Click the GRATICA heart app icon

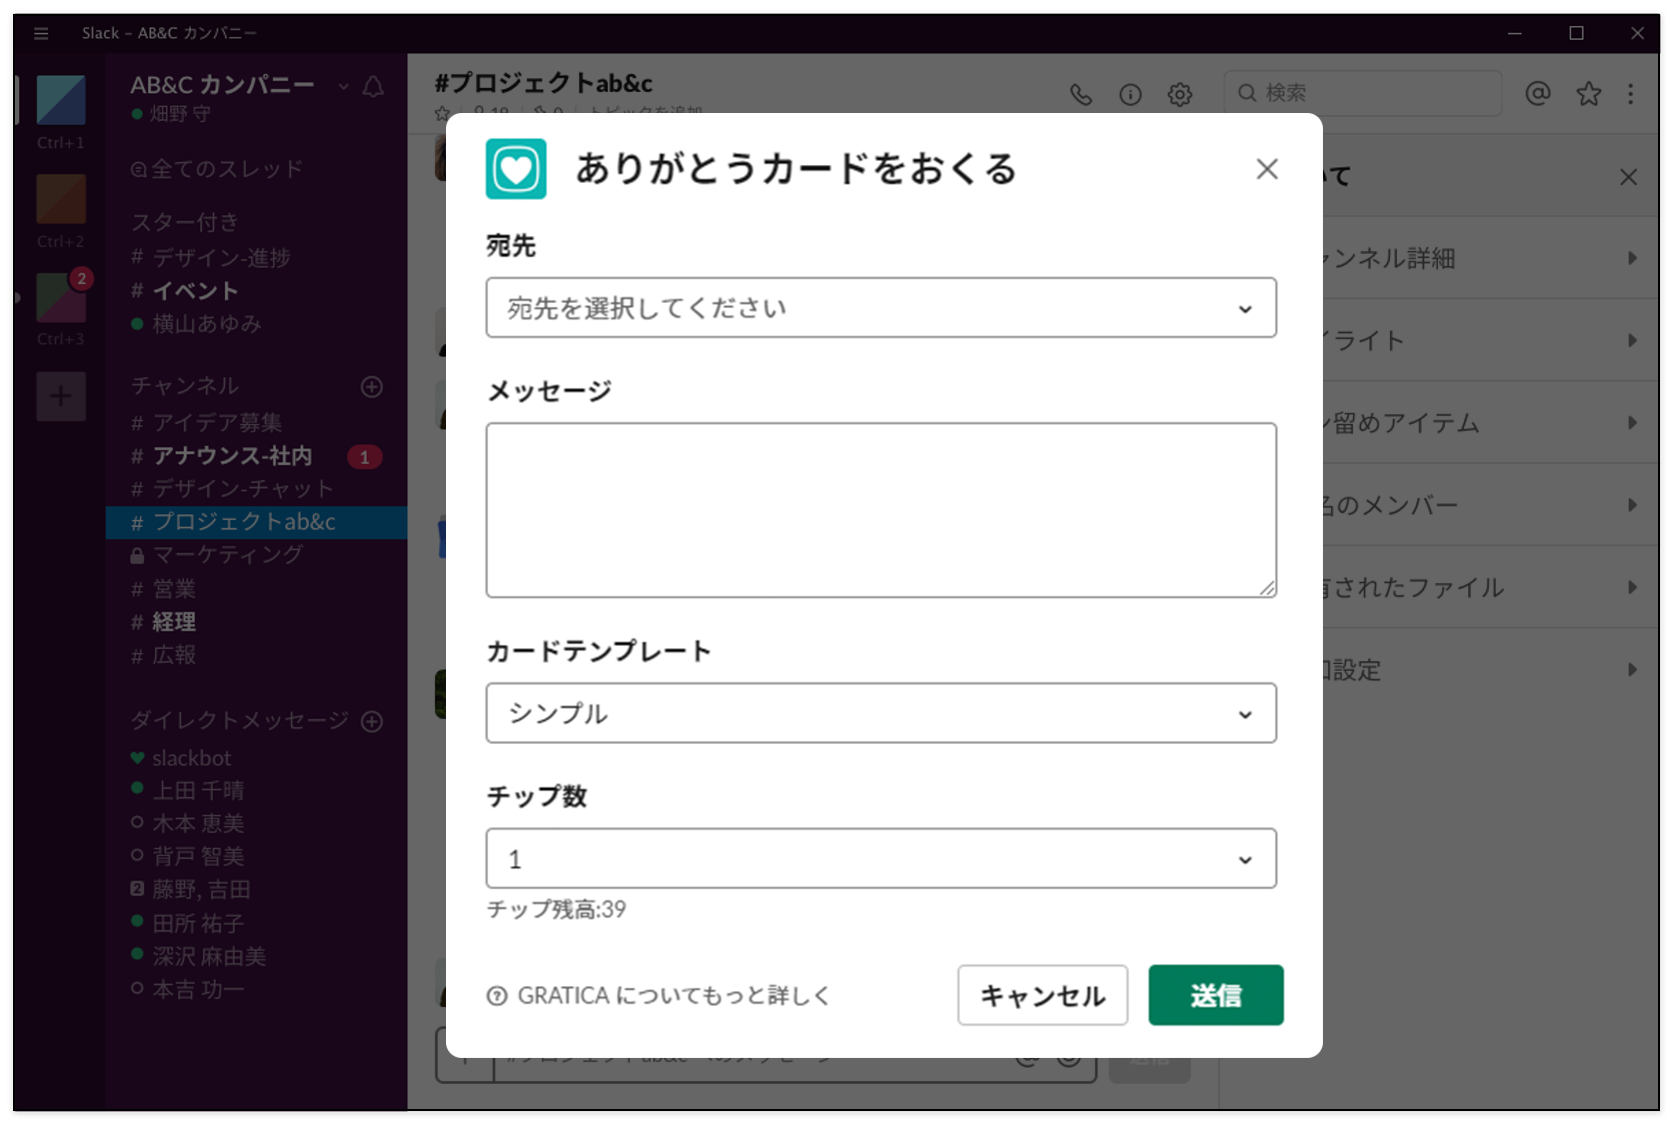tap(516, 169)
